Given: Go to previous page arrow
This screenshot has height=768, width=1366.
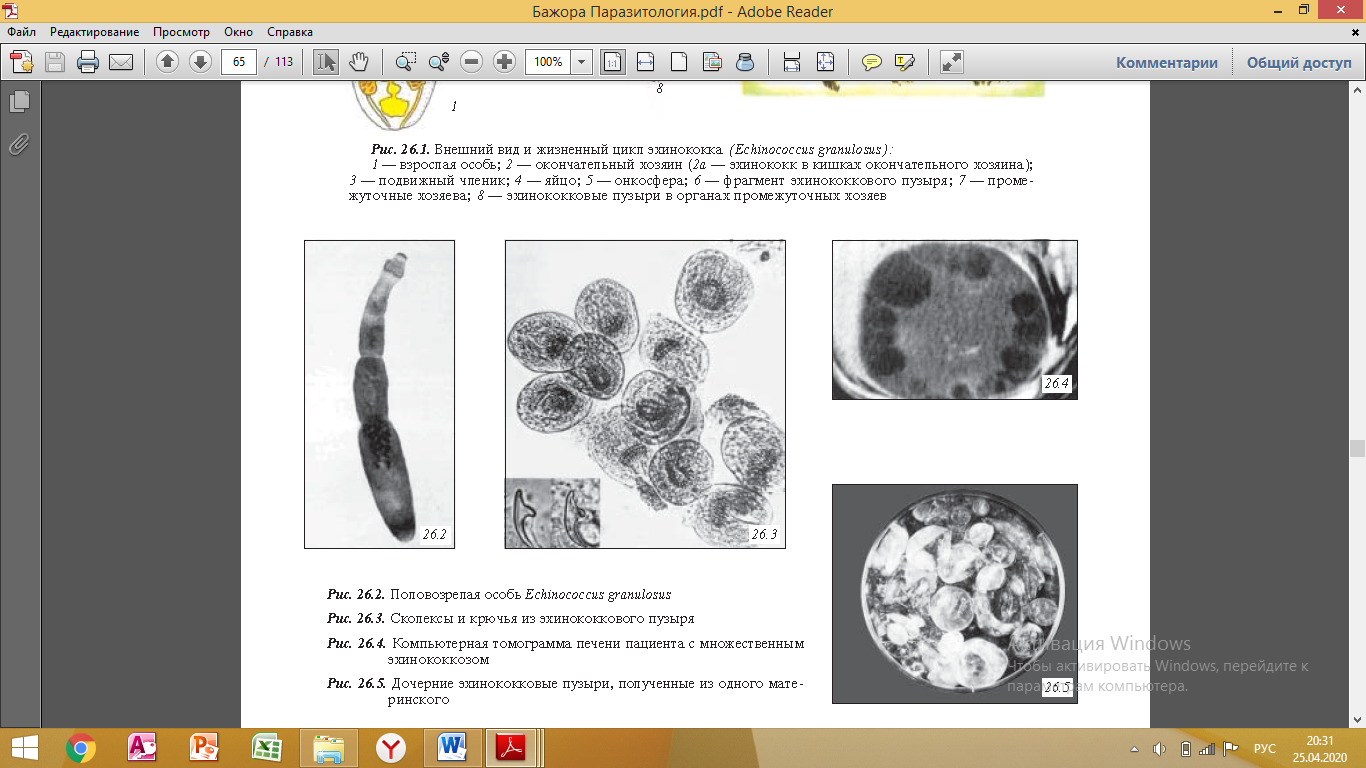Looking at the screenshot, I should point(167,62).
